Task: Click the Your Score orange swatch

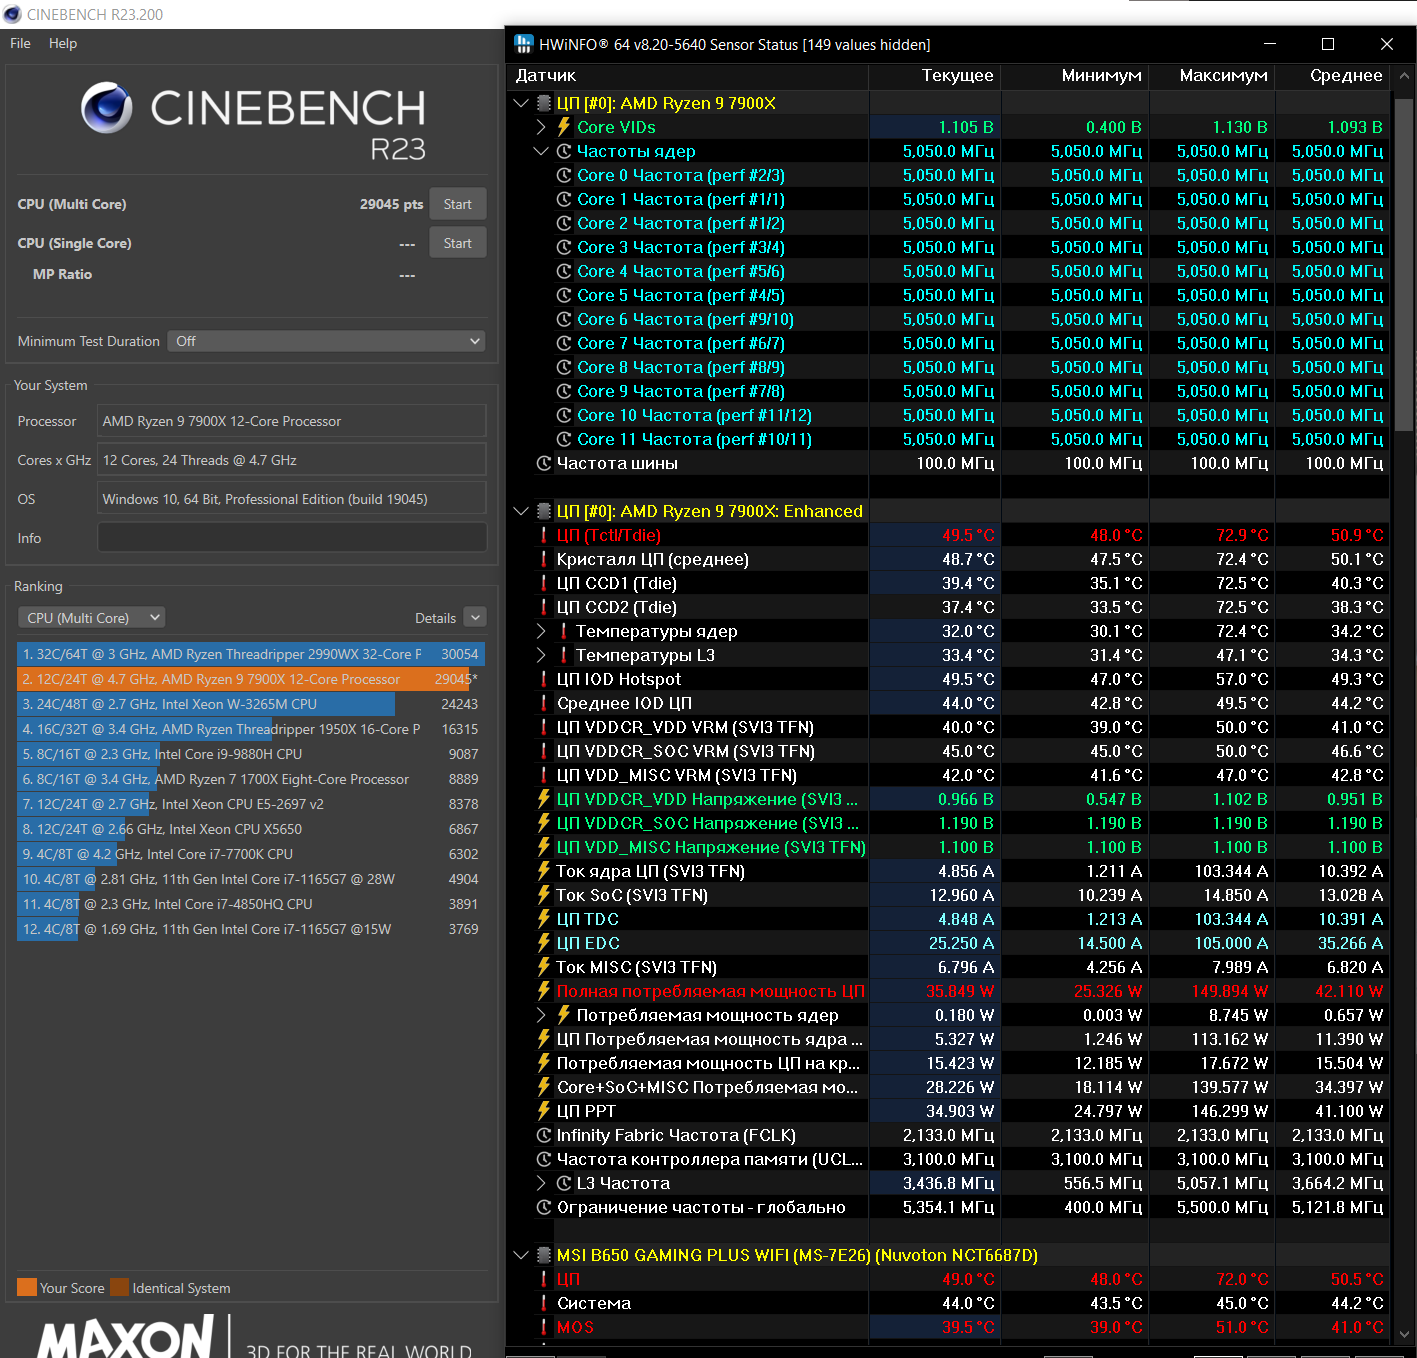Action: point(27,1287)
